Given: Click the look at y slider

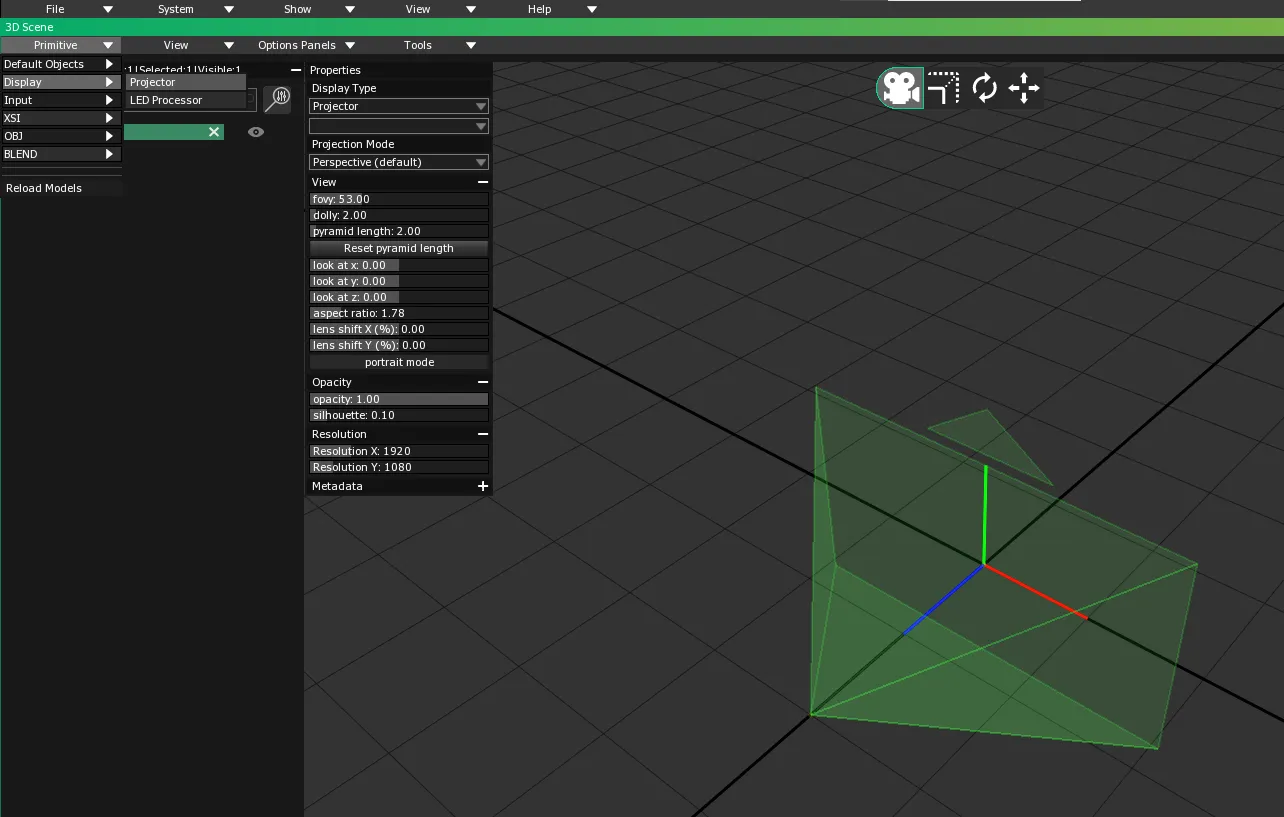Looking at the screenshot, I should pos(399,281).
